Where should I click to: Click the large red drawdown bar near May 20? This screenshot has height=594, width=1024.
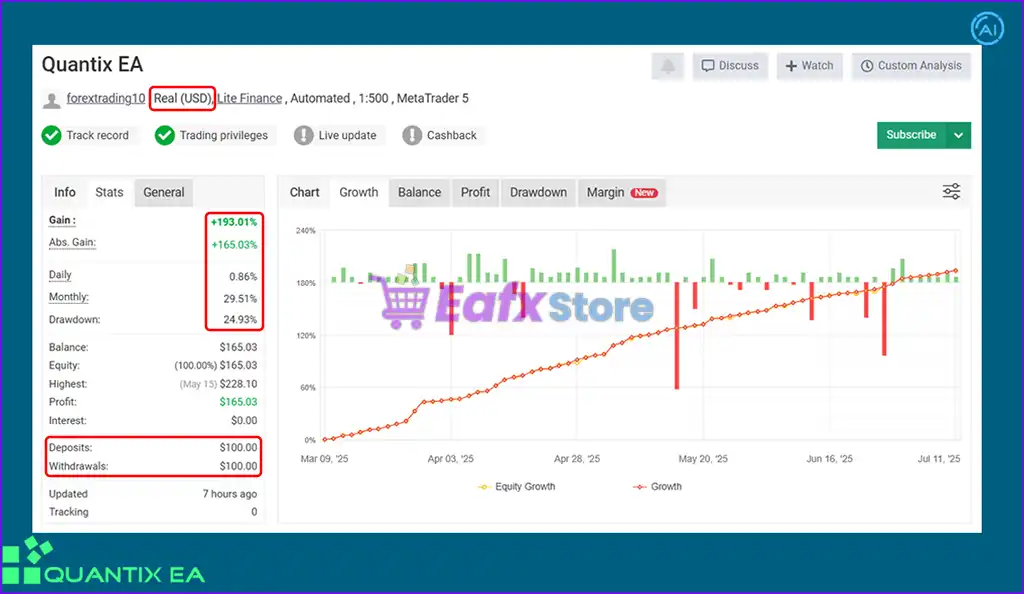point(677,335)
